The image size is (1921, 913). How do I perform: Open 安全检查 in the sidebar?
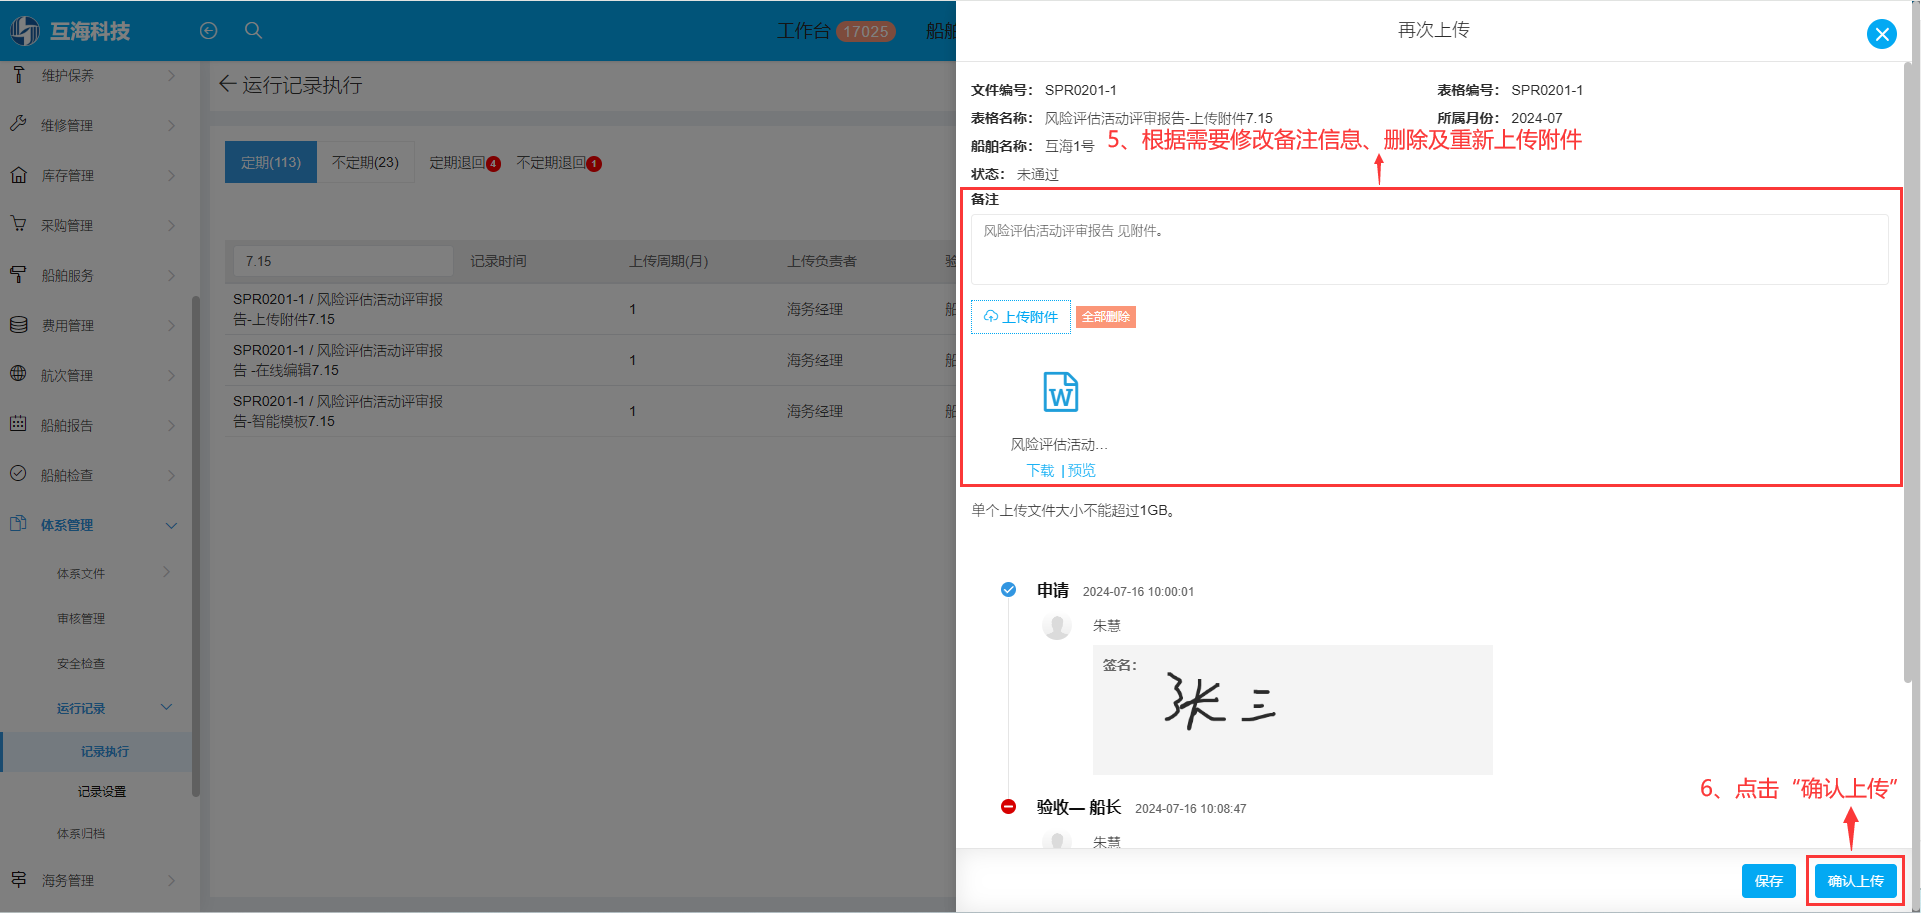coord(81,663)
